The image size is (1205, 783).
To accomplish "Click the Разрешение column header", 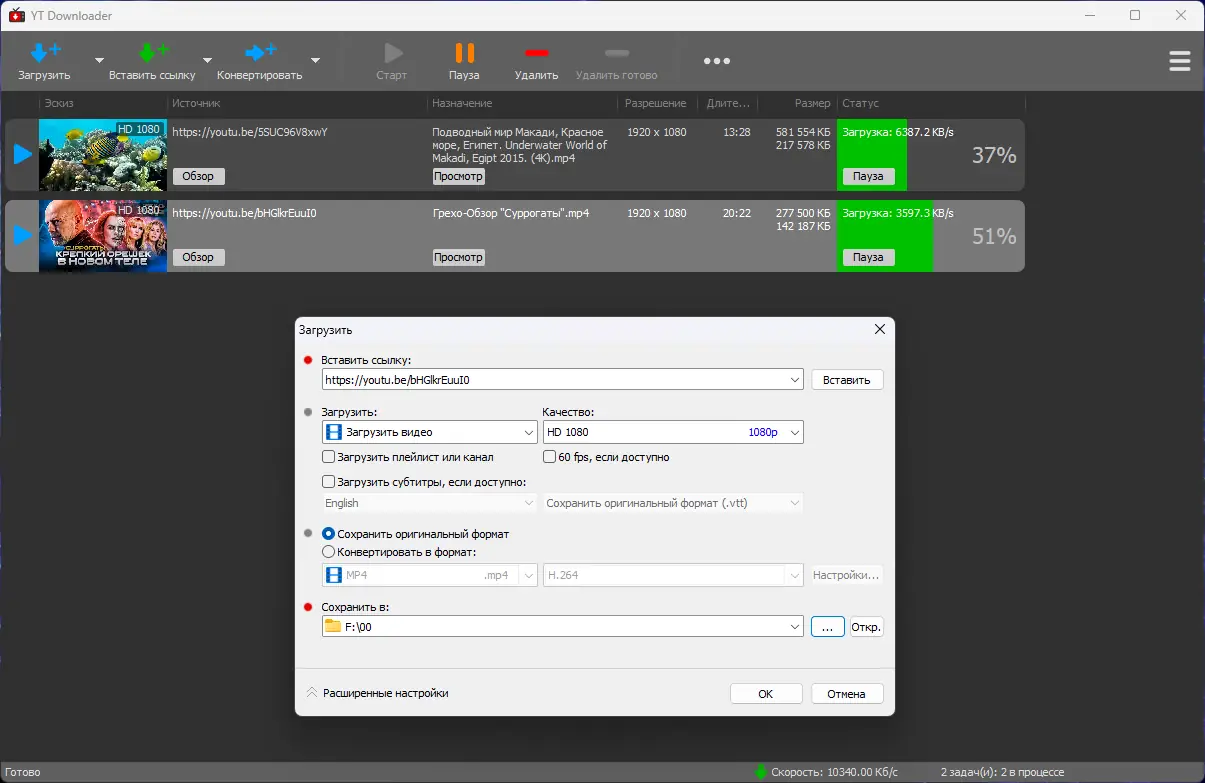I will tap(657, 103).
